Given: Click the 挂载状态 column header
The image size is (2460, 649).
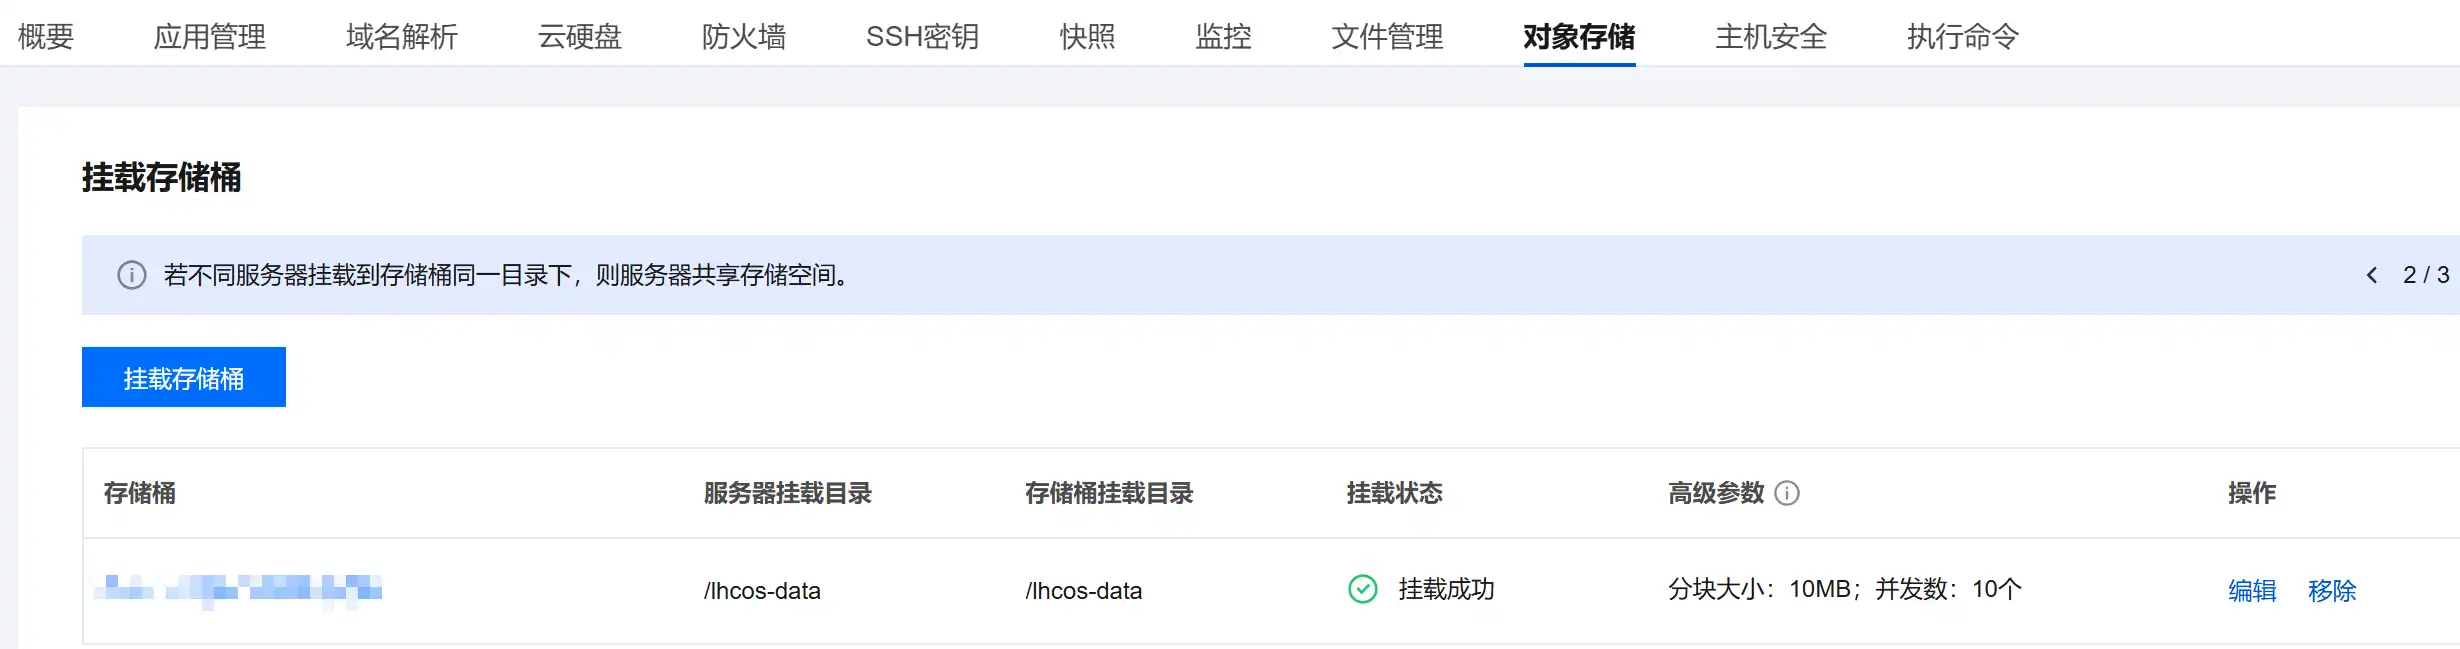Looking at the screenshot, I should tap(1394, 493).
